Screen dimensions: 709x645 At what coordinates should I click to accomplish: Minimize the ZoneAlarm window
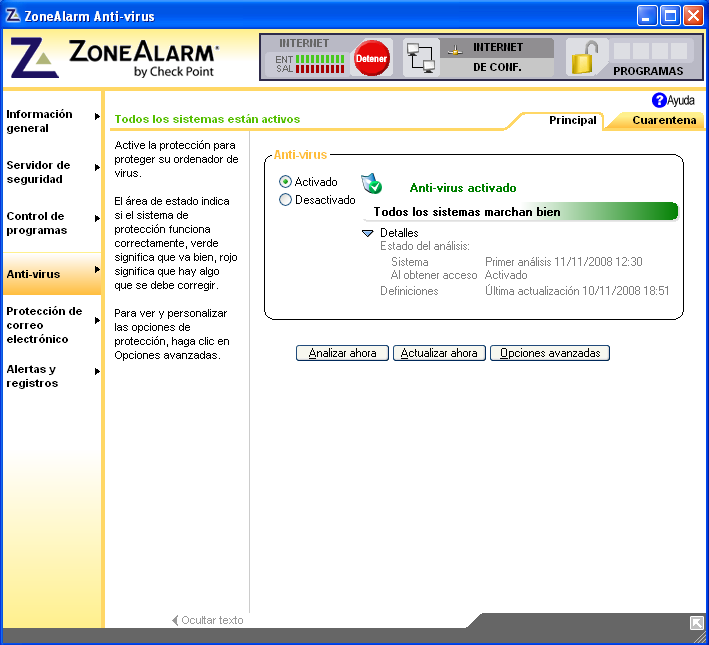pos(647,16)
